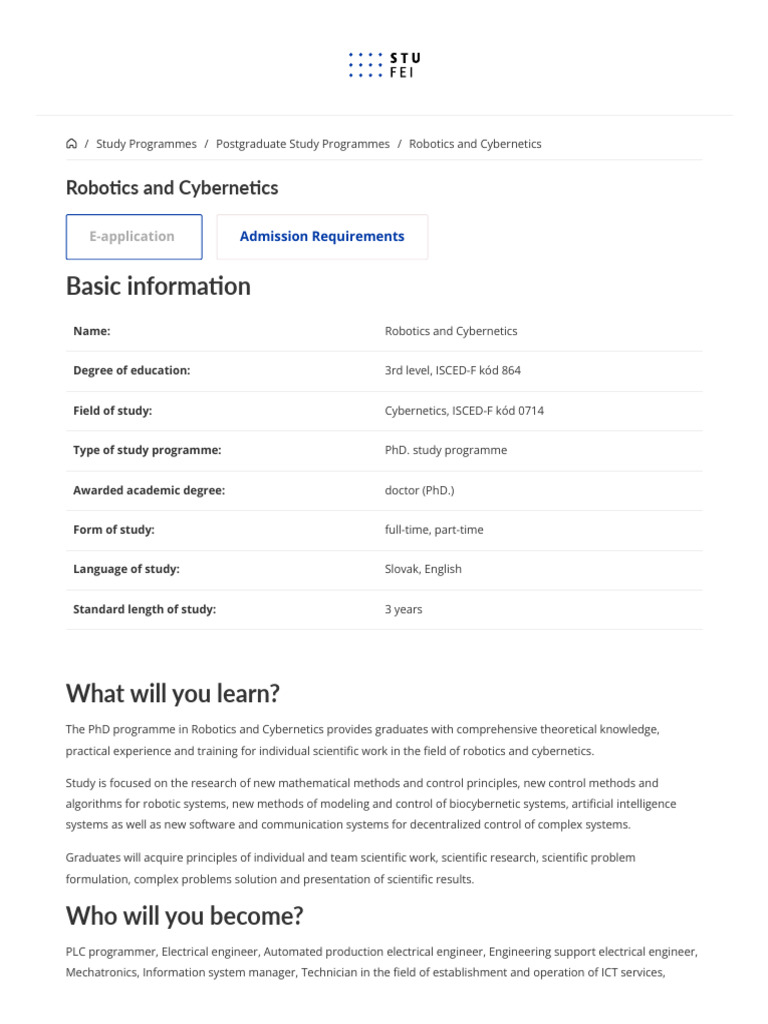Click the "Slovak, English" language value

click(423, 570)
